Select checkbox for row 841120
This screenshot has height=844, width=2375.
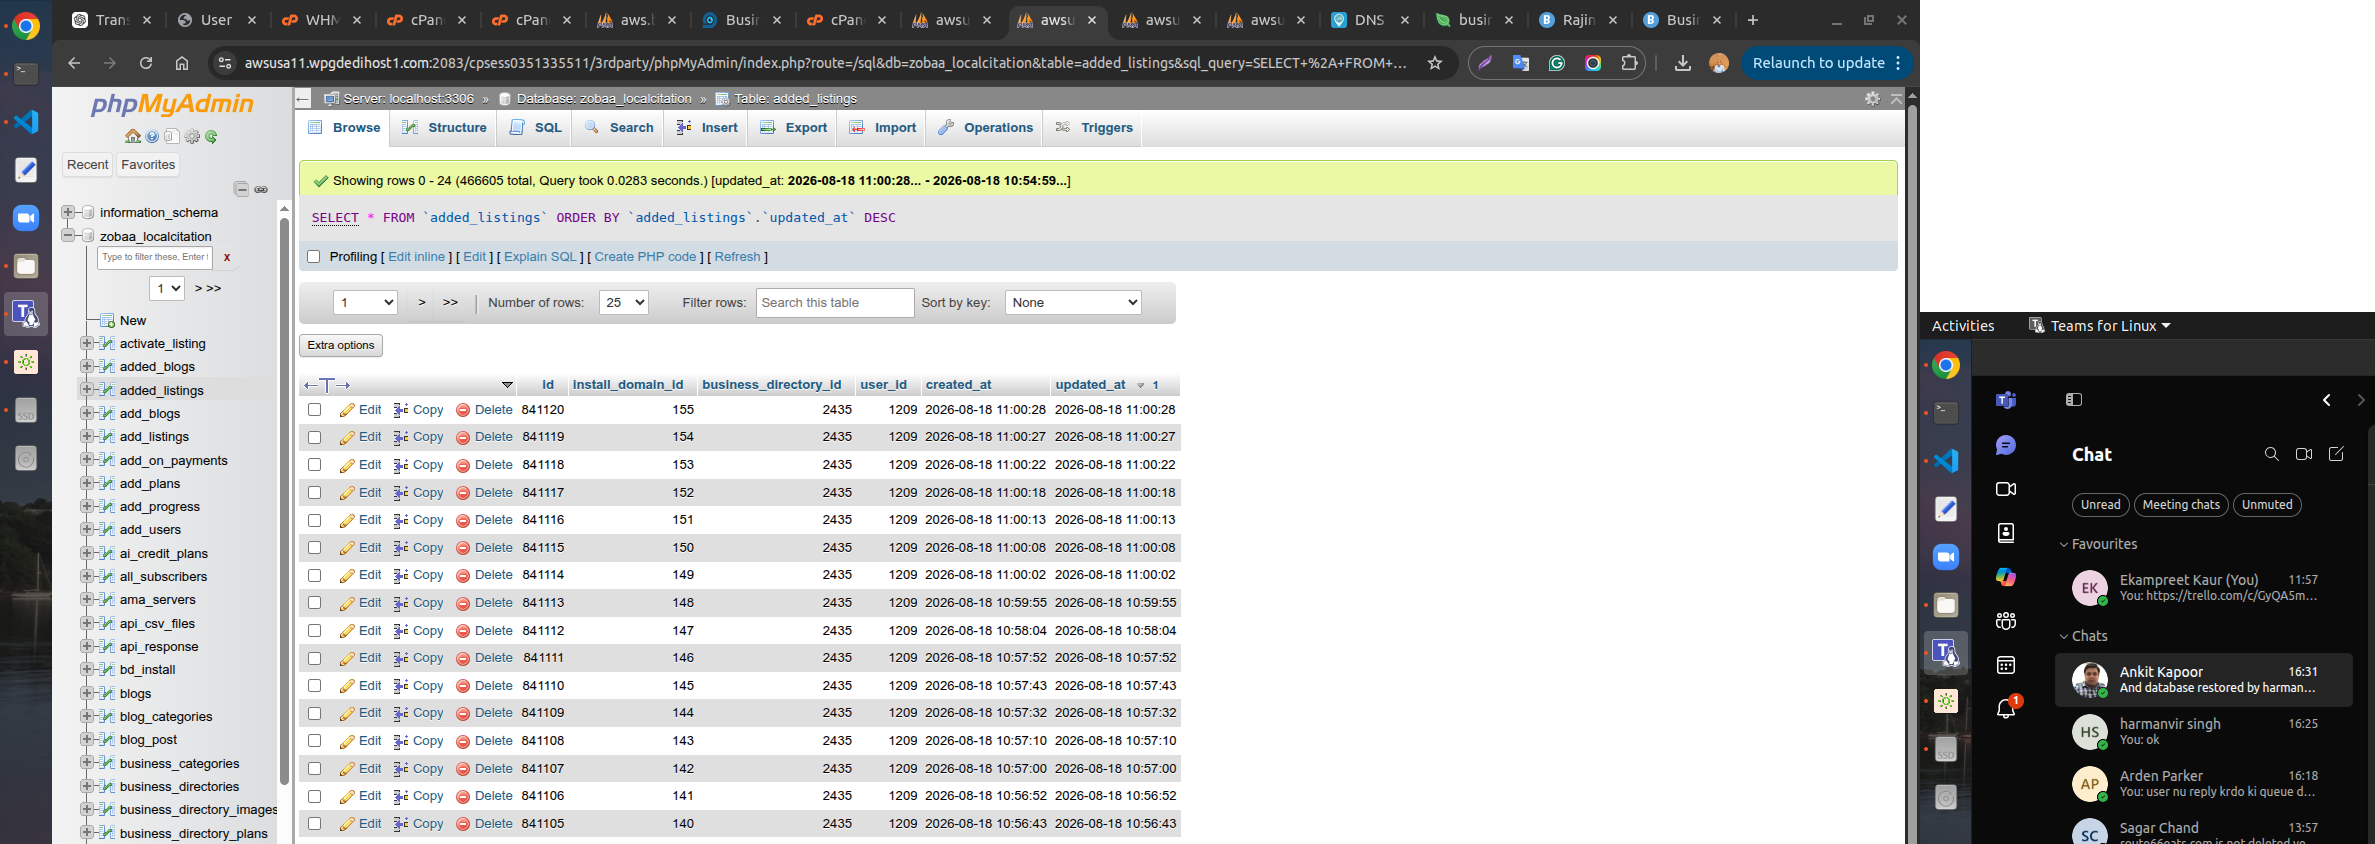[x=315, y=410]
